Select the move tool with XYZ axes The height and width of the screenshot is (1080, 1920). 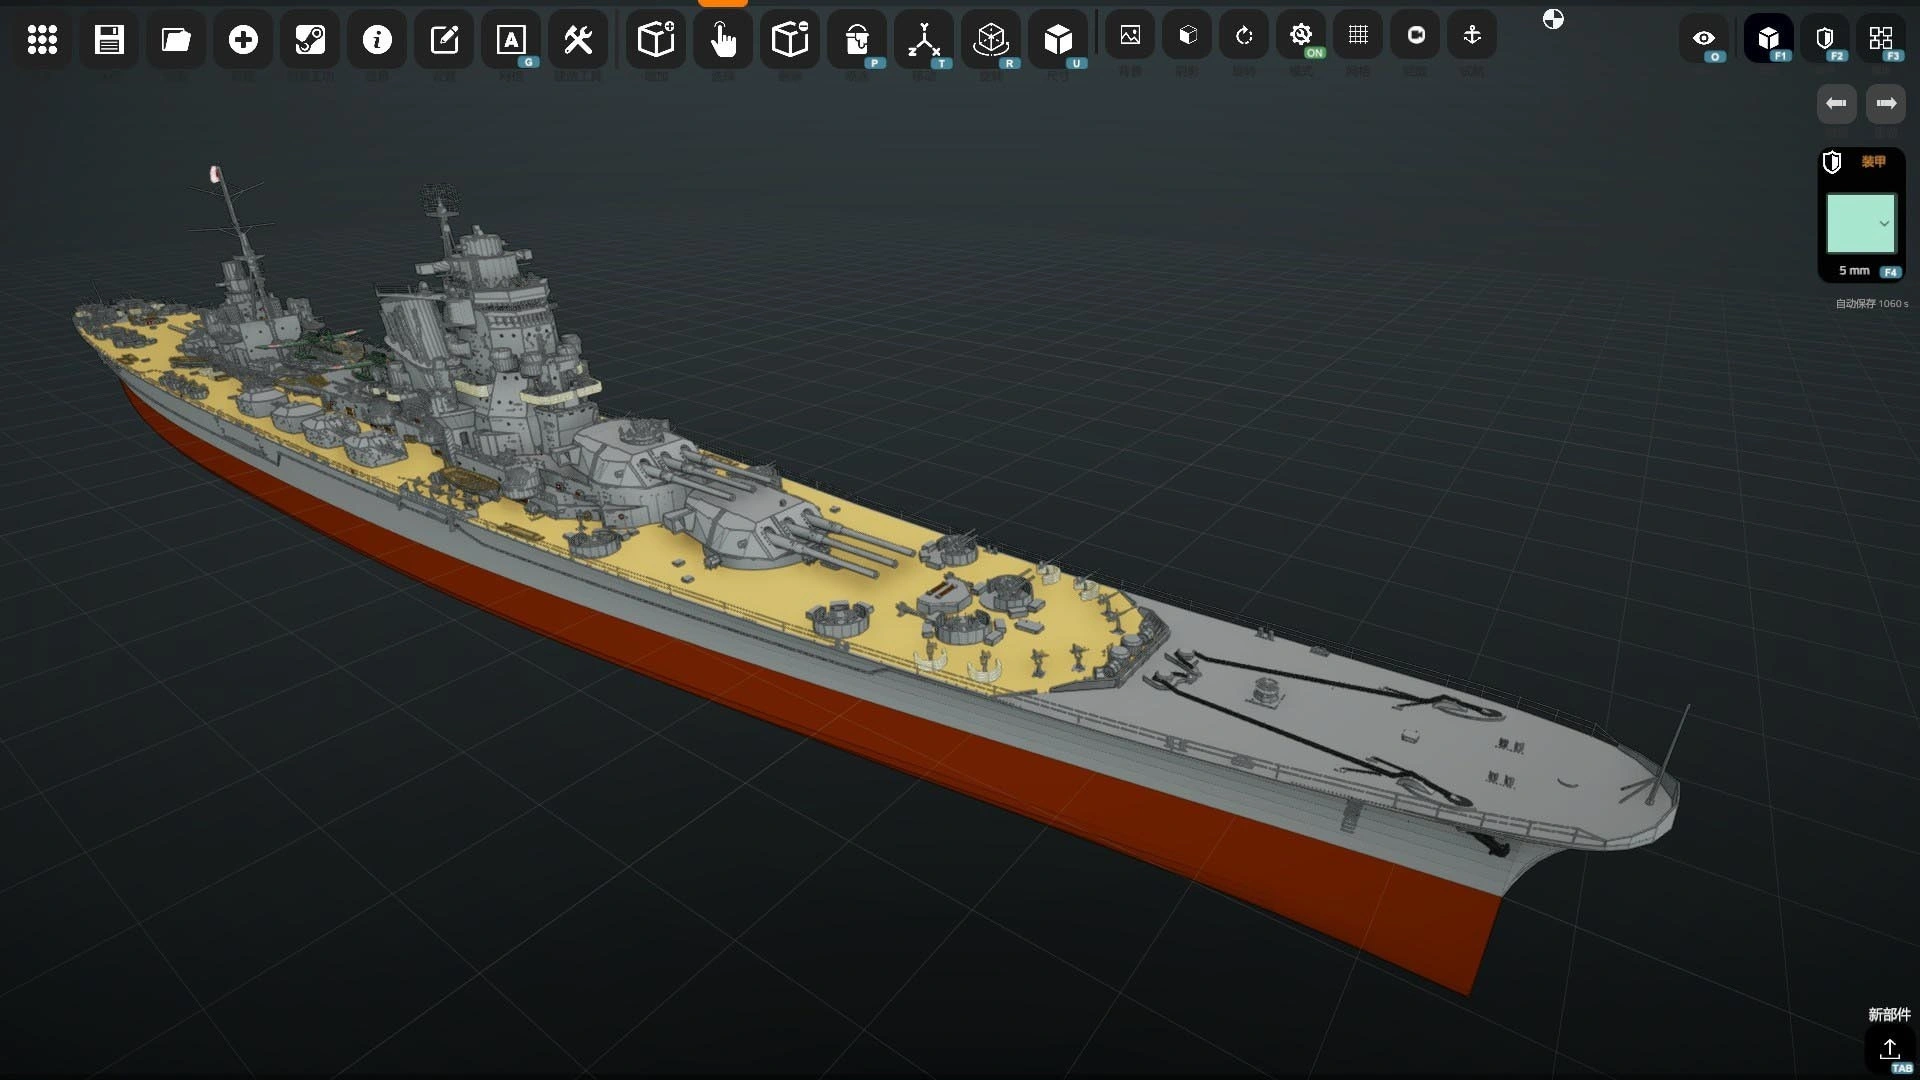click(923, 40)
